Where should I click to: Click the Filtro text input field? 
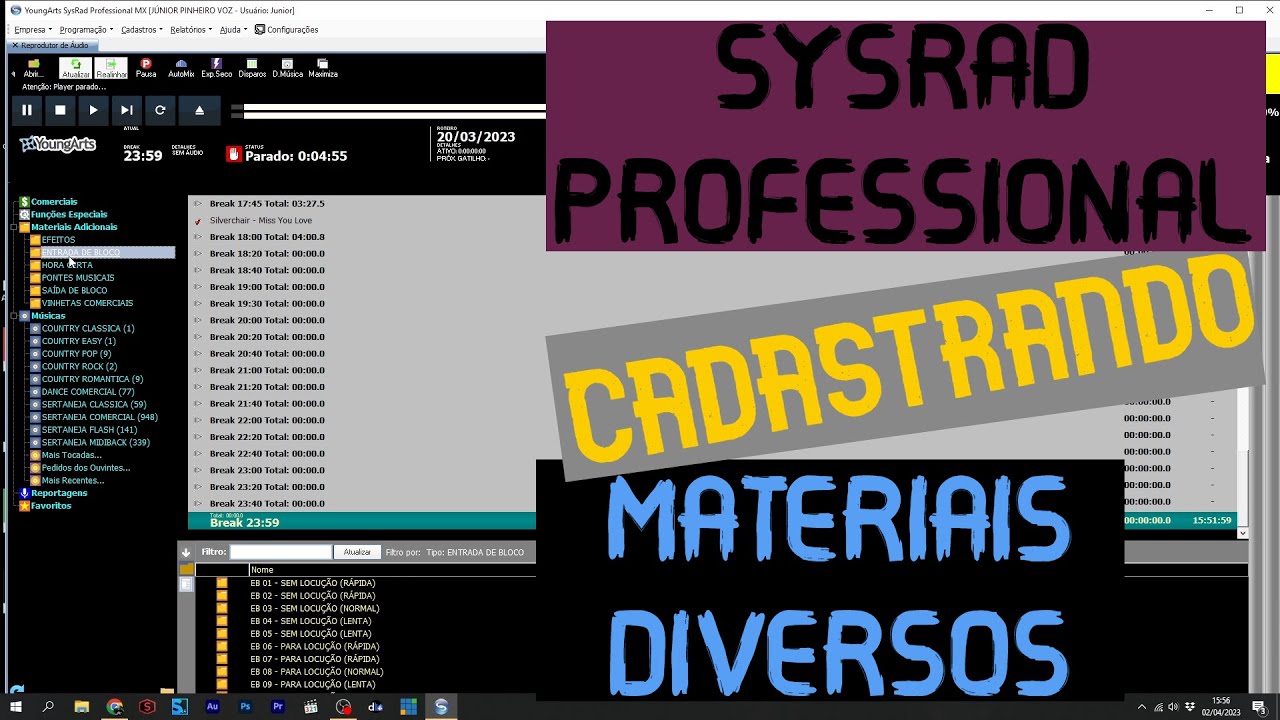click(x=281, y=552)
